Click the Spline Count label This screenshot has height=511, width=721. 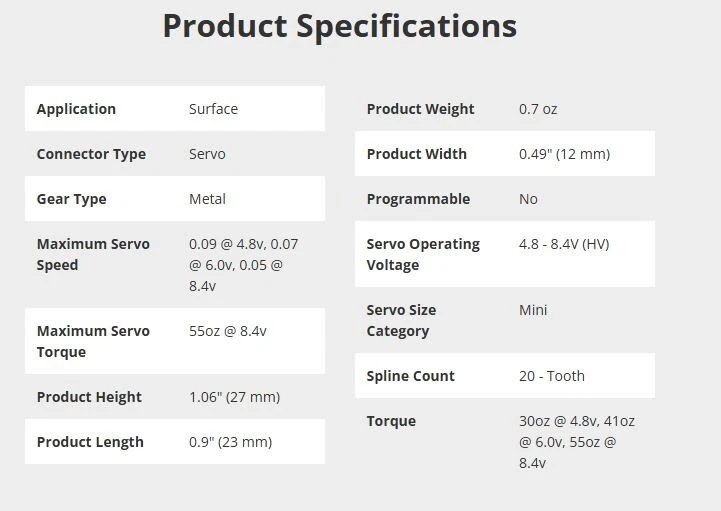click(410, 376)
